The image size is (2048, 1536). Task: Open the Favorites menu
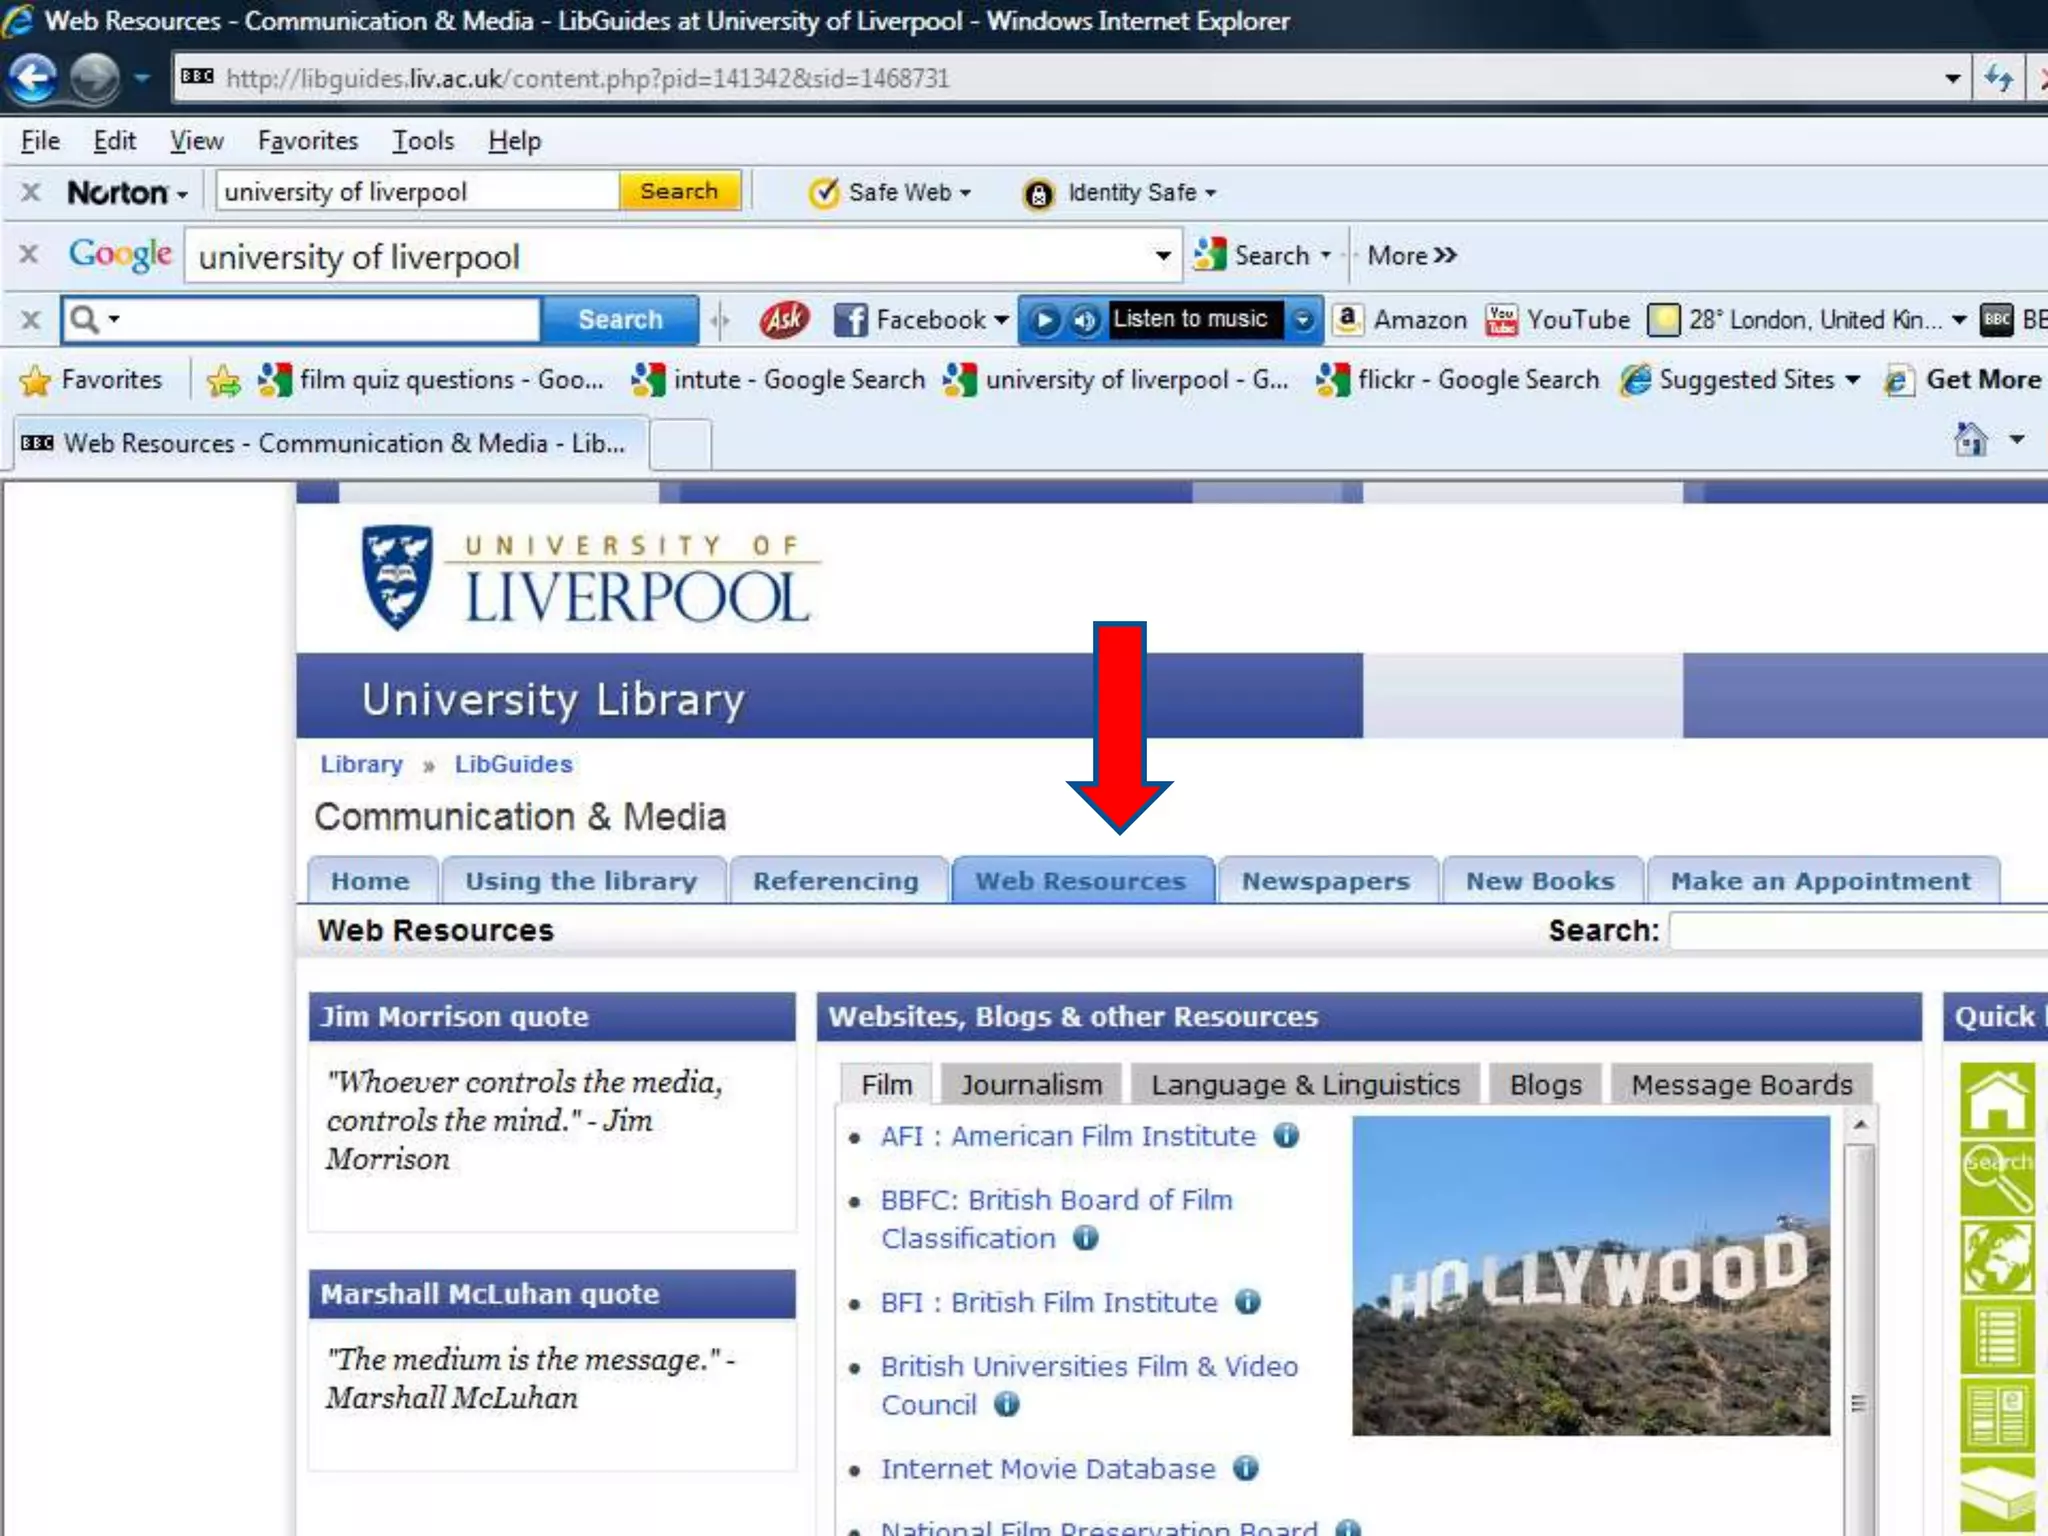pos(307,141)
